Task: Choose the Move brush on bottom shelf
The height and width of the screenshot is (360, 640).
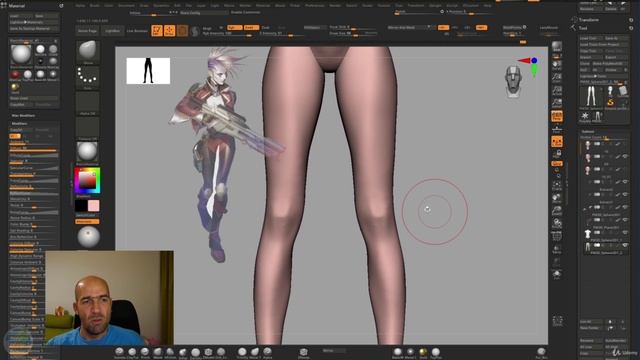Action: pos(158,351)
